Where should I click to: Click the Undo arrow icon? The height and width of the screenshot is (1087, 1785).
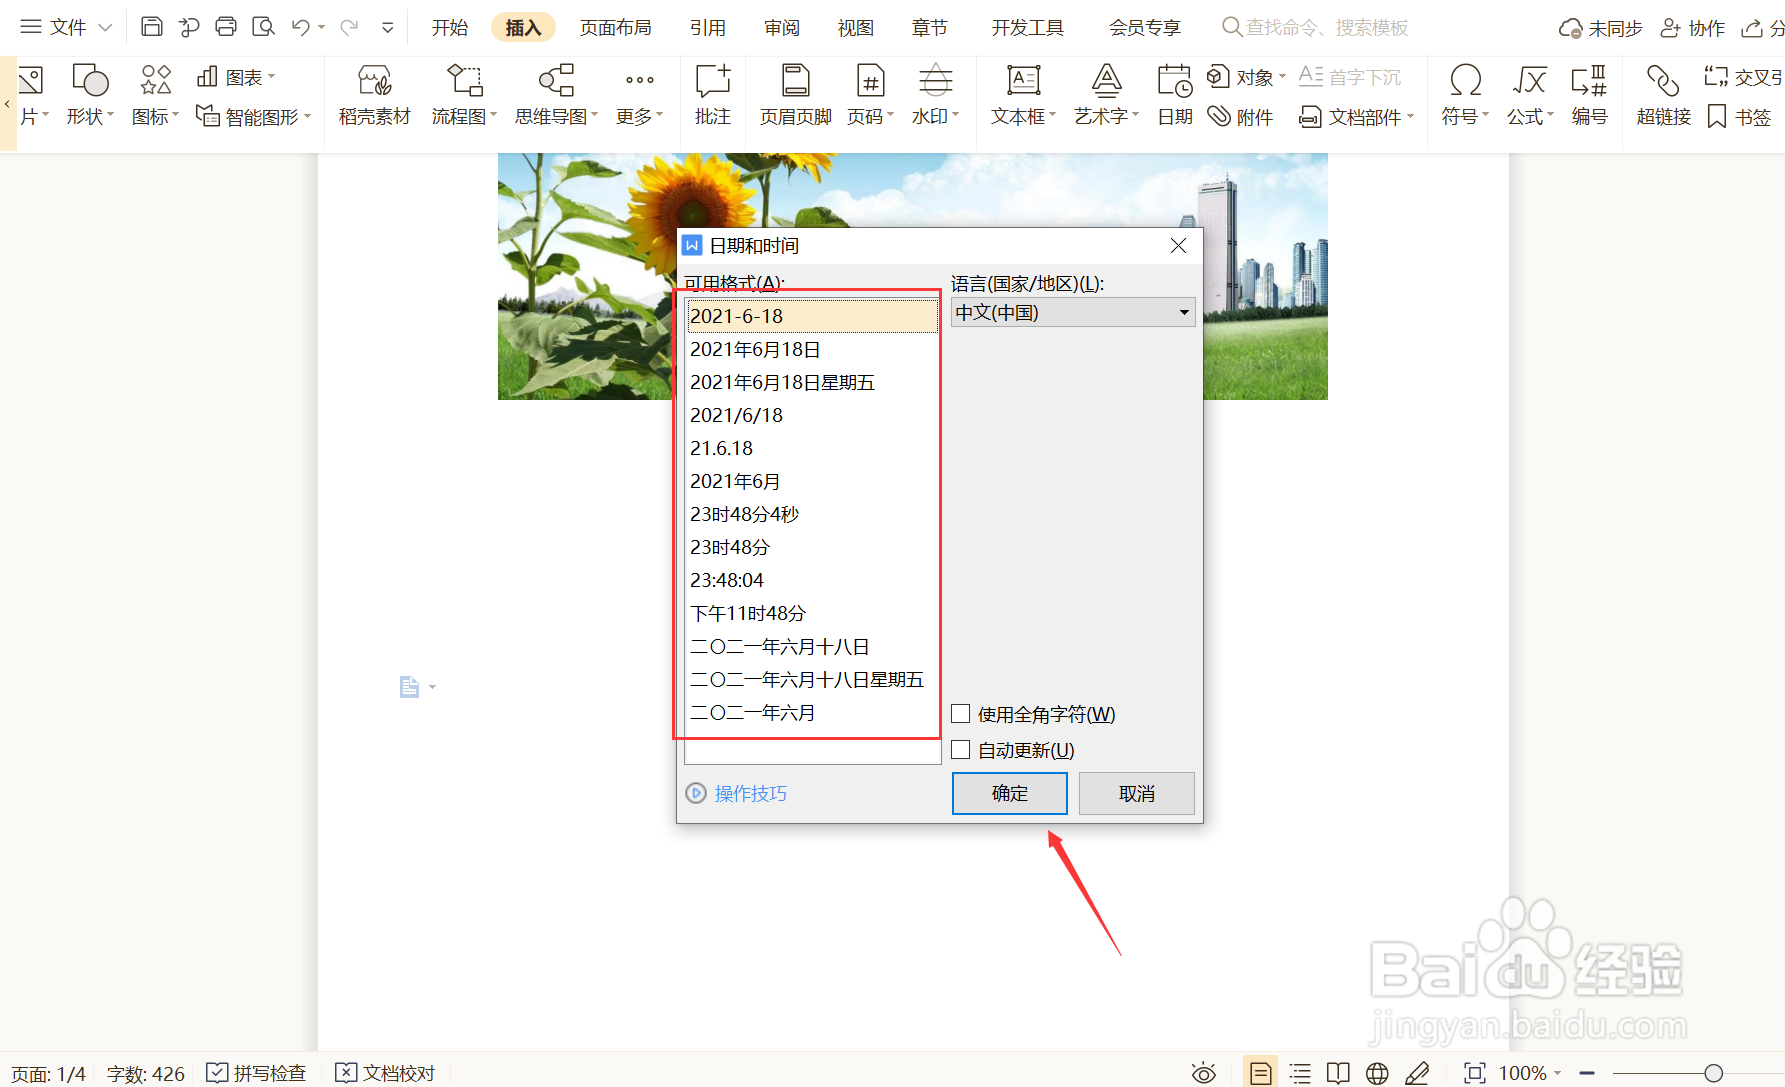300,27
